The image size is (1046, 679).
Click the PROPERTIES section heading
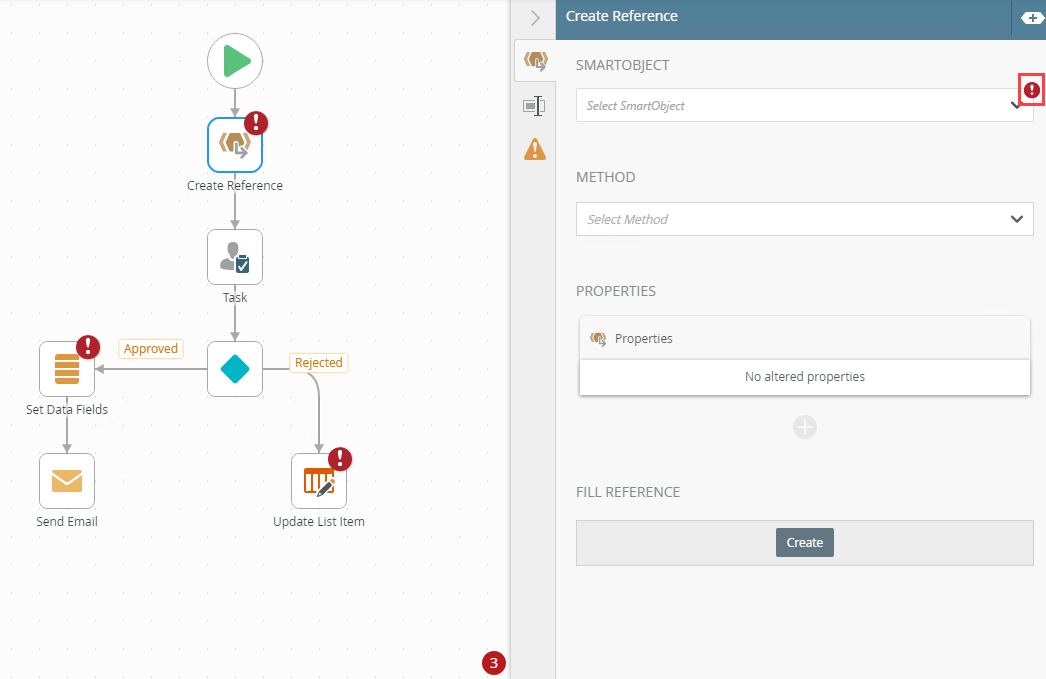coord(616,291)
